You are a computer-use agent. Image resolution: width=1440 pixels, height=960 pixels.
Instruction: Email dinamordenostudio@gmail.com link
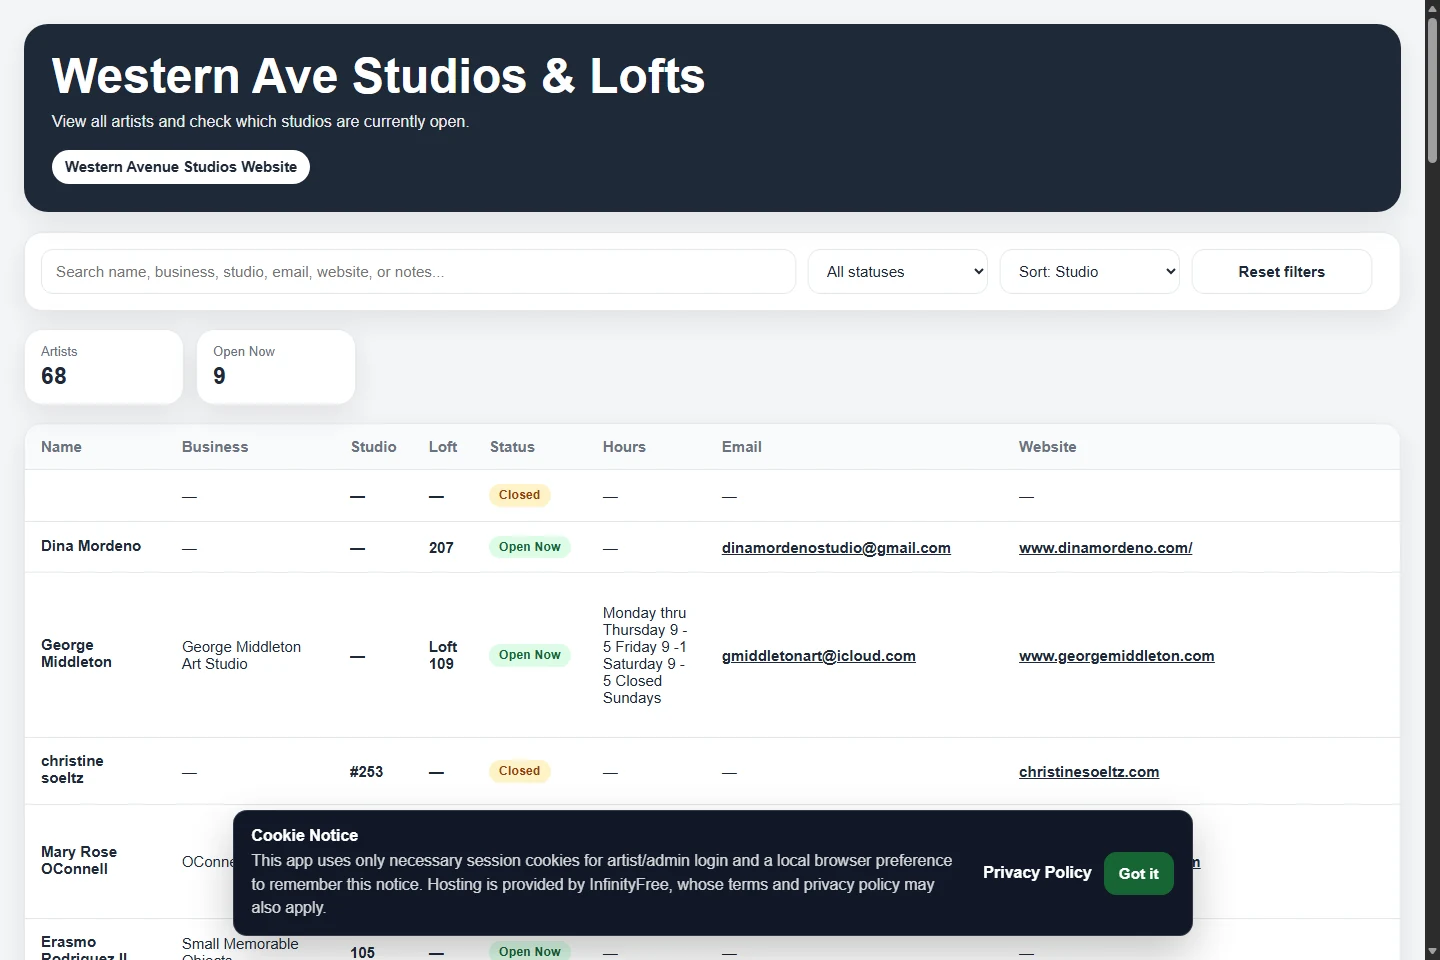[836, 548]
